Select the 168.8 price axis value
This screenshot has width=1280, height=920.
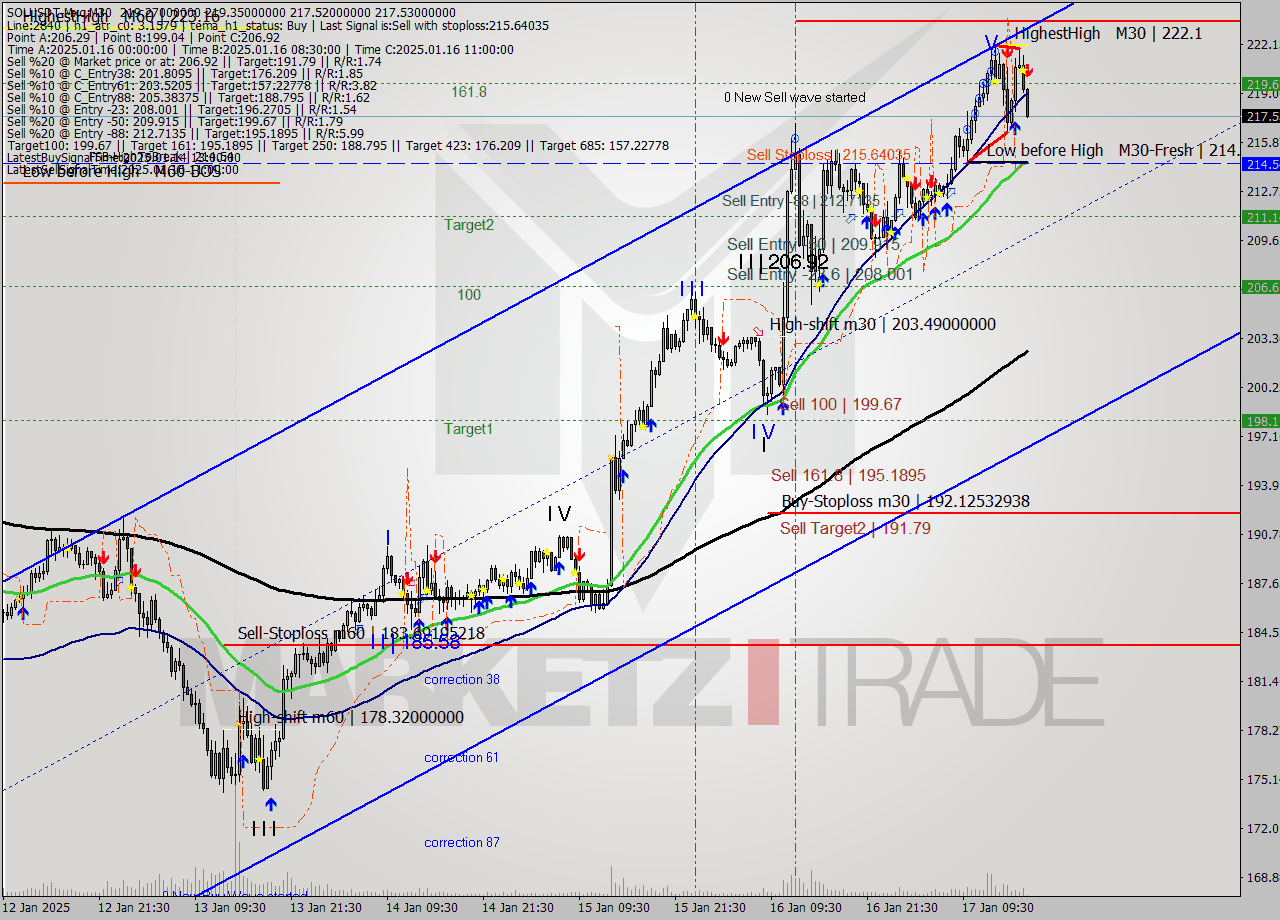pos(1261,877)
